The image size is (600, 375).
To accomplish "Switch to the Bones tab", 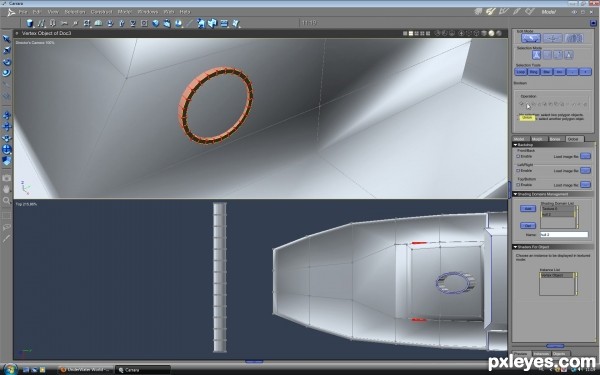I will [556, 139].
